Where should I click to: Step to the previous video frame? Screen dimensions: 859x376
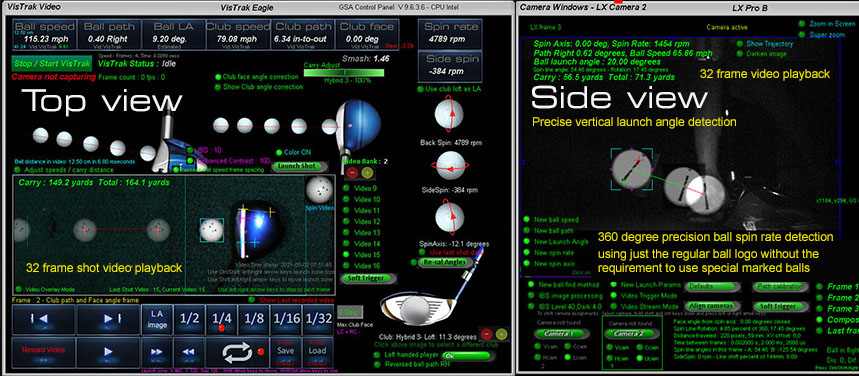(x=43, y=319)
